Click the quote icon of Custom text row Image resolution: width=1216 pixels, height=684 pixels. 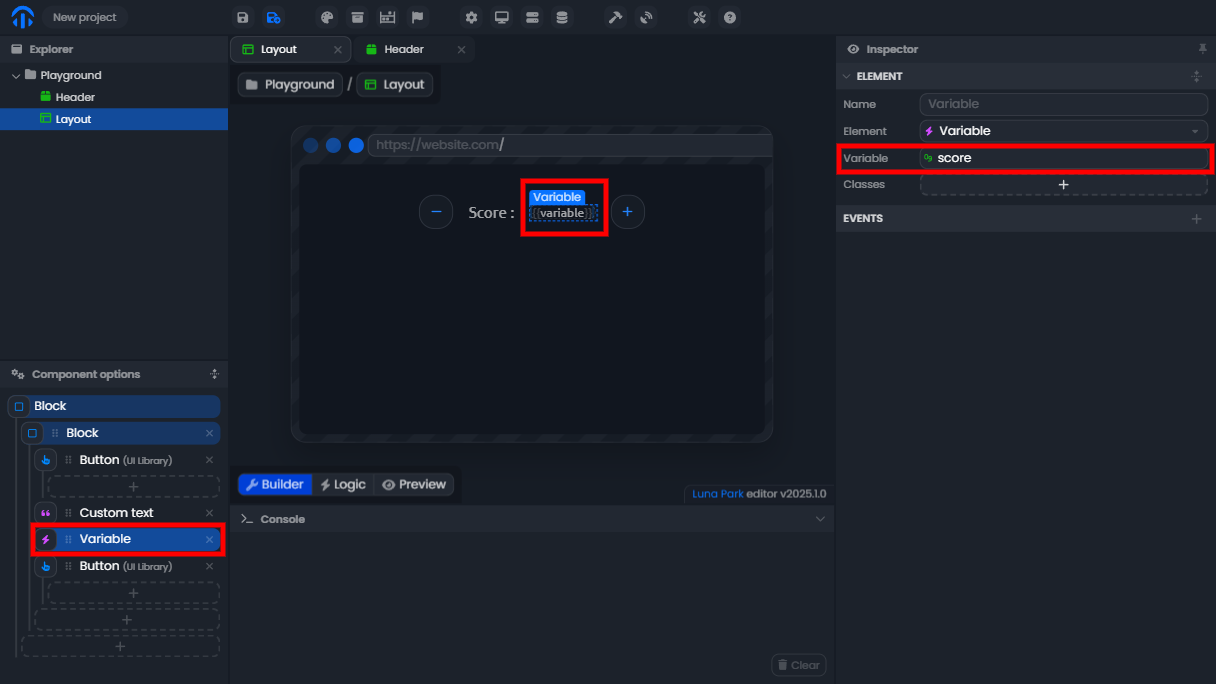point(45,513)
